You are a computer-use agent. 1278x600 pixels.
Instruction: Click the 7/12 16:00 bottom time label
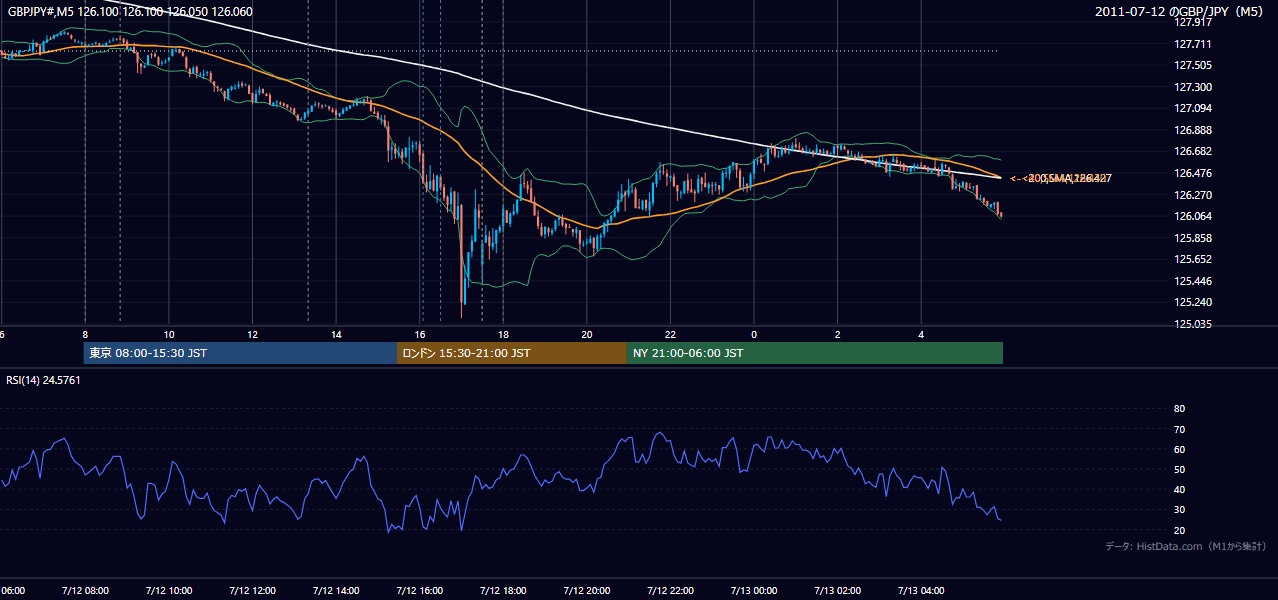tap(420, 590)
